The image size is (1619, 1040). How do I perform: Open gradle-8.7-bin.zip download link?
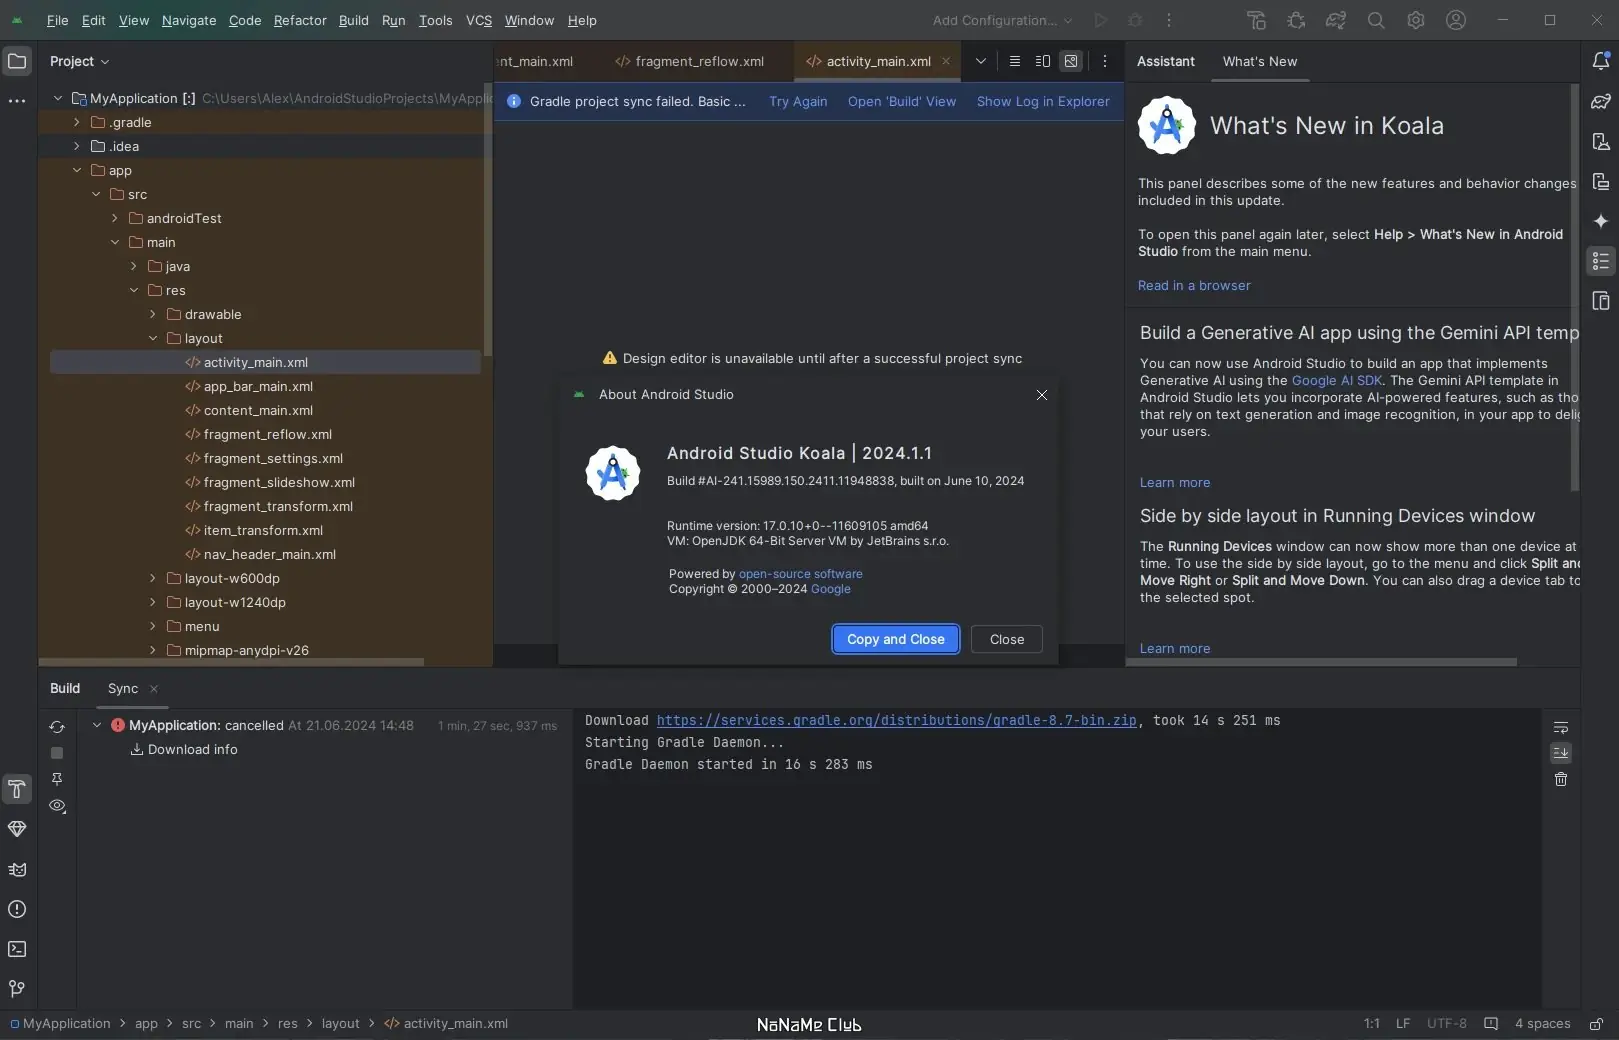(x=897, y=720)
